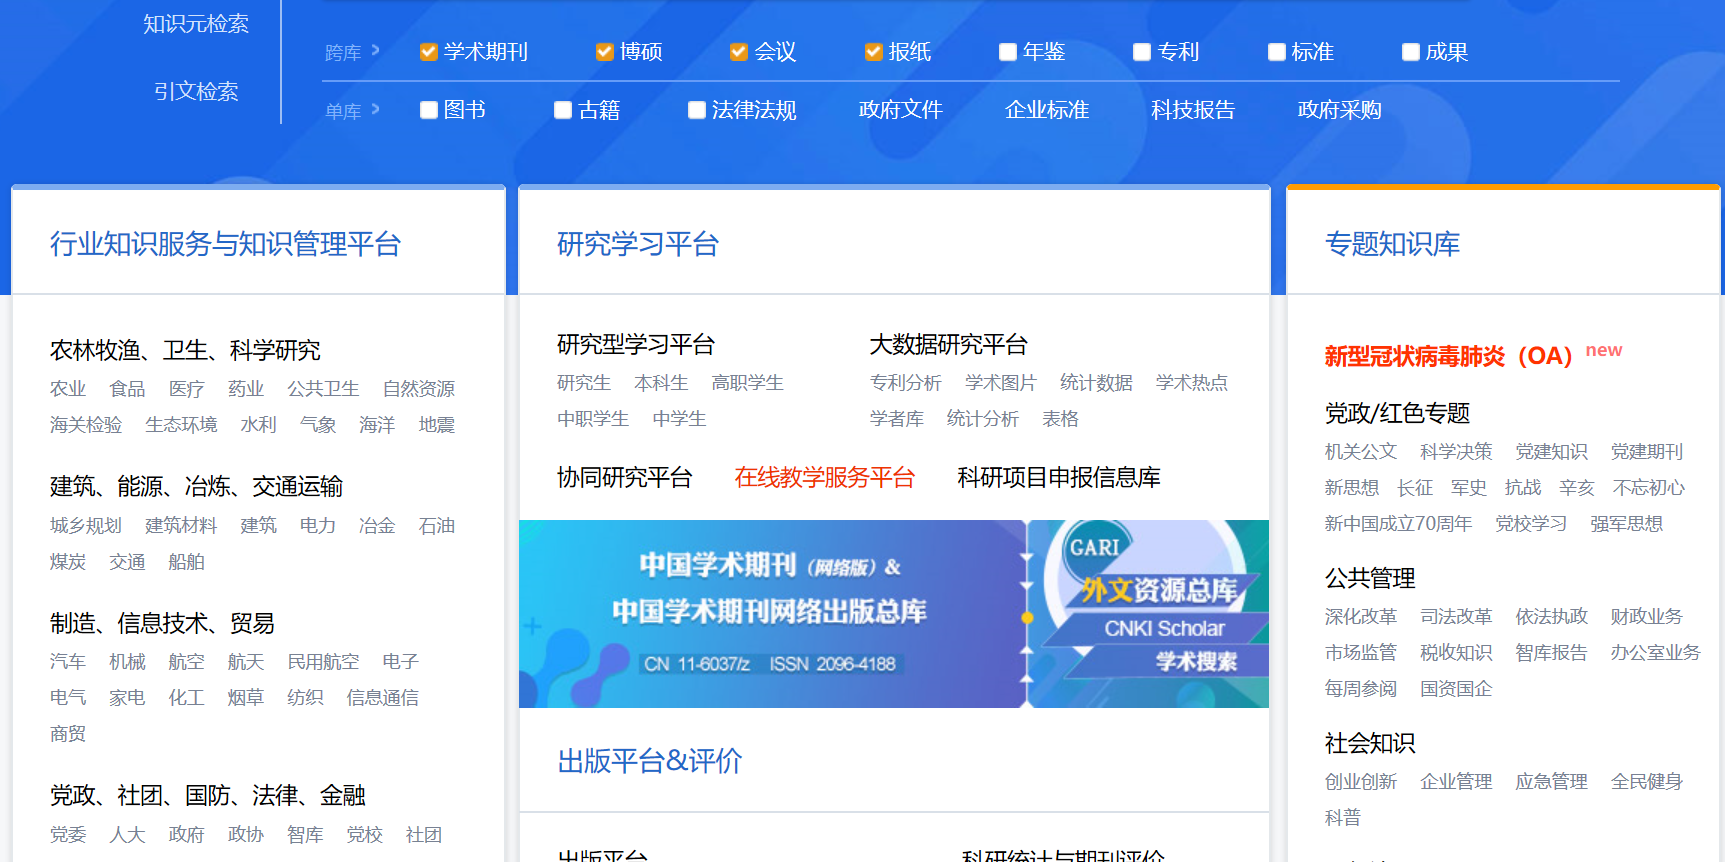Expand the 跨库 chevron arrow

(375, 50)
